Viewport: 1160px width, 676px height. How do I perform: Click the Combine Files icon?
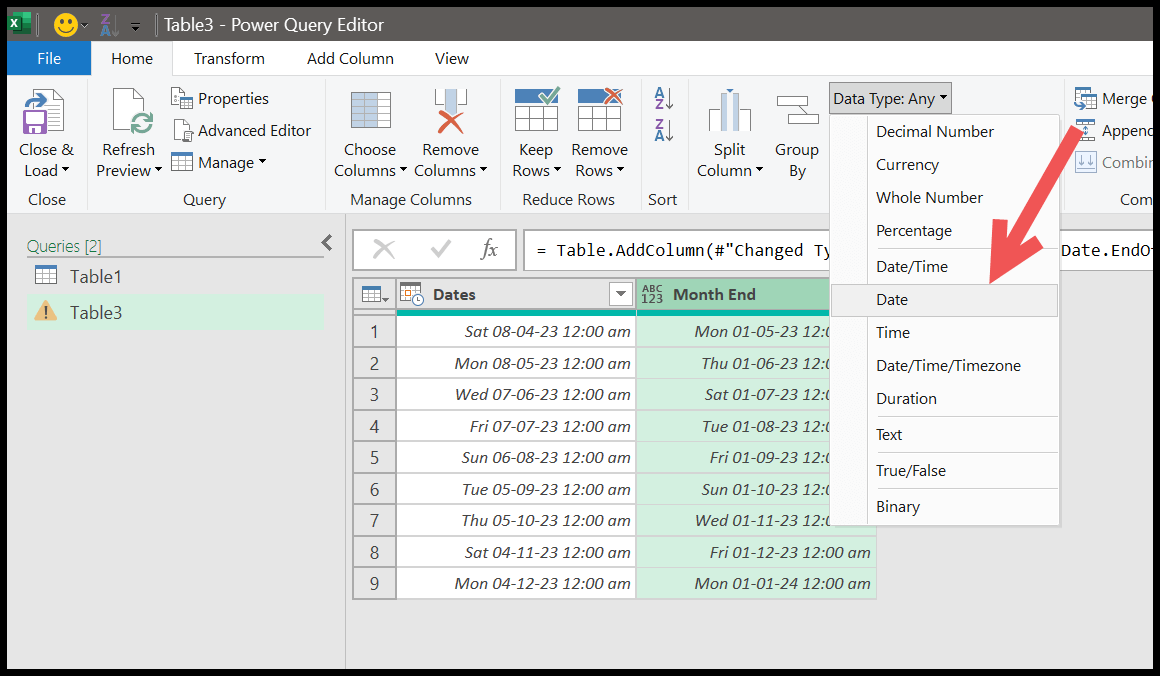1085,161
